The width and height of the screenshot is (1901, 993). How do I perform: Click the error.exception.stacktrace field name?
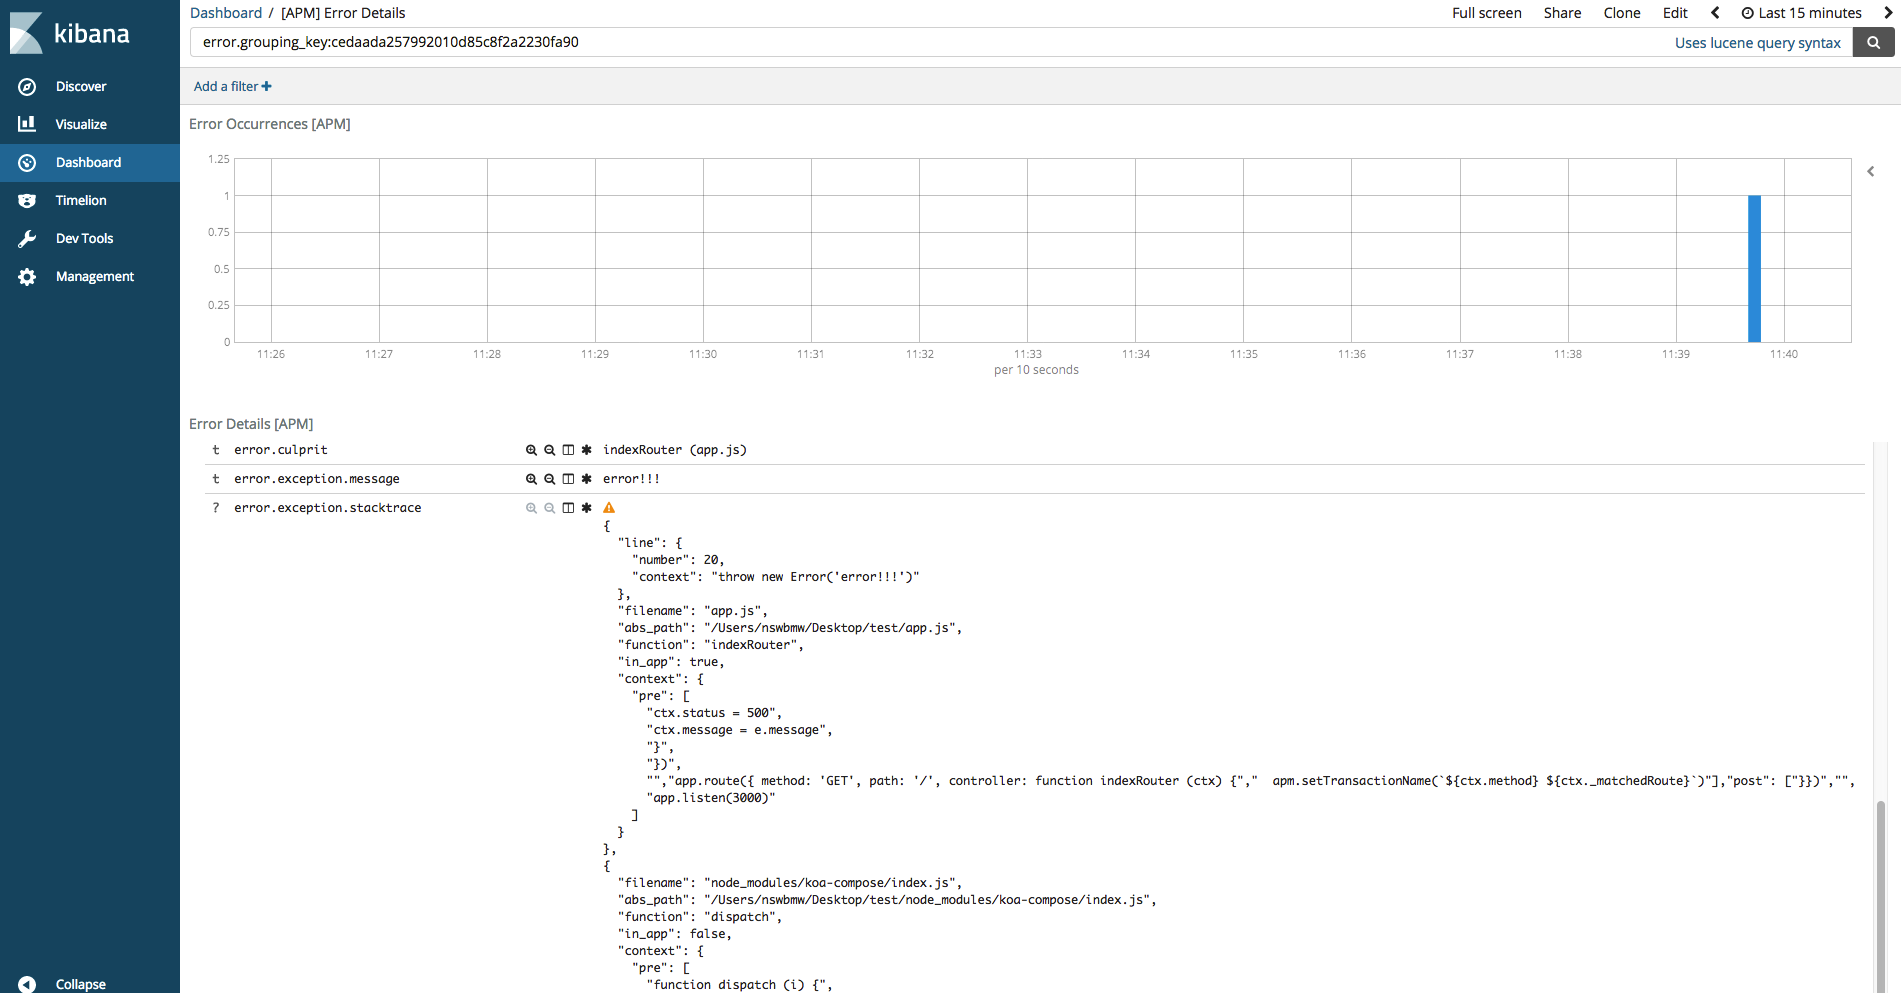click(x=328, y=508)
